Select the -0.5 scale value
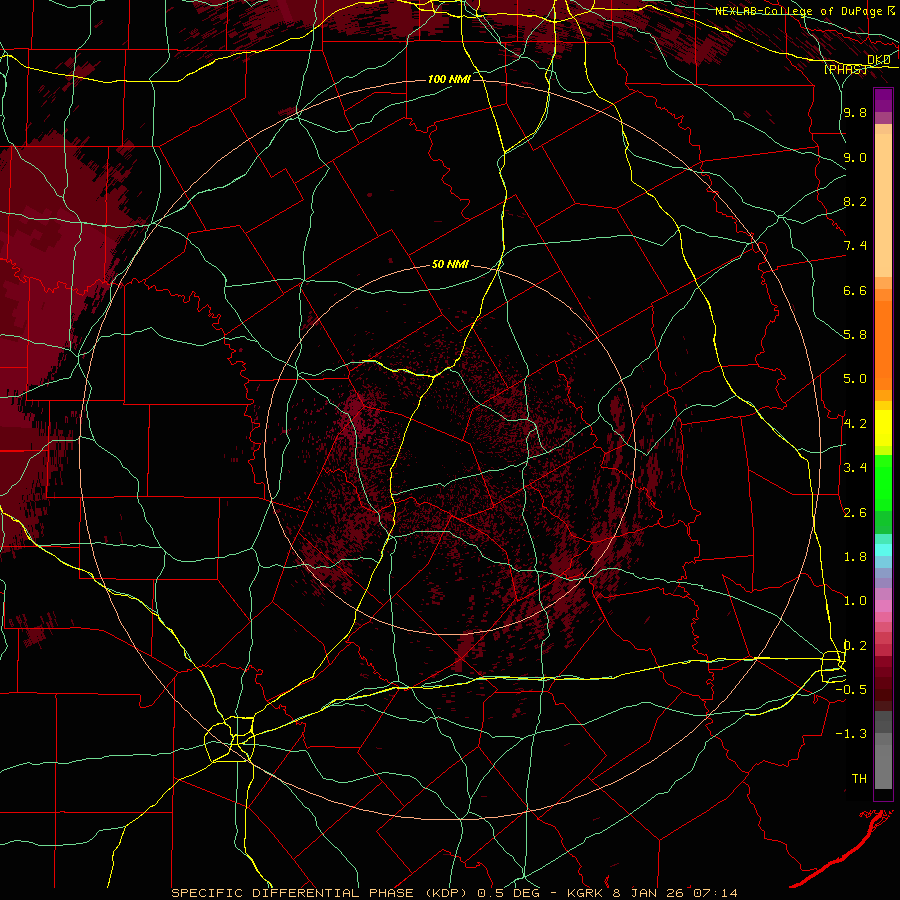 pyautogui.click(x=851, y=690)
